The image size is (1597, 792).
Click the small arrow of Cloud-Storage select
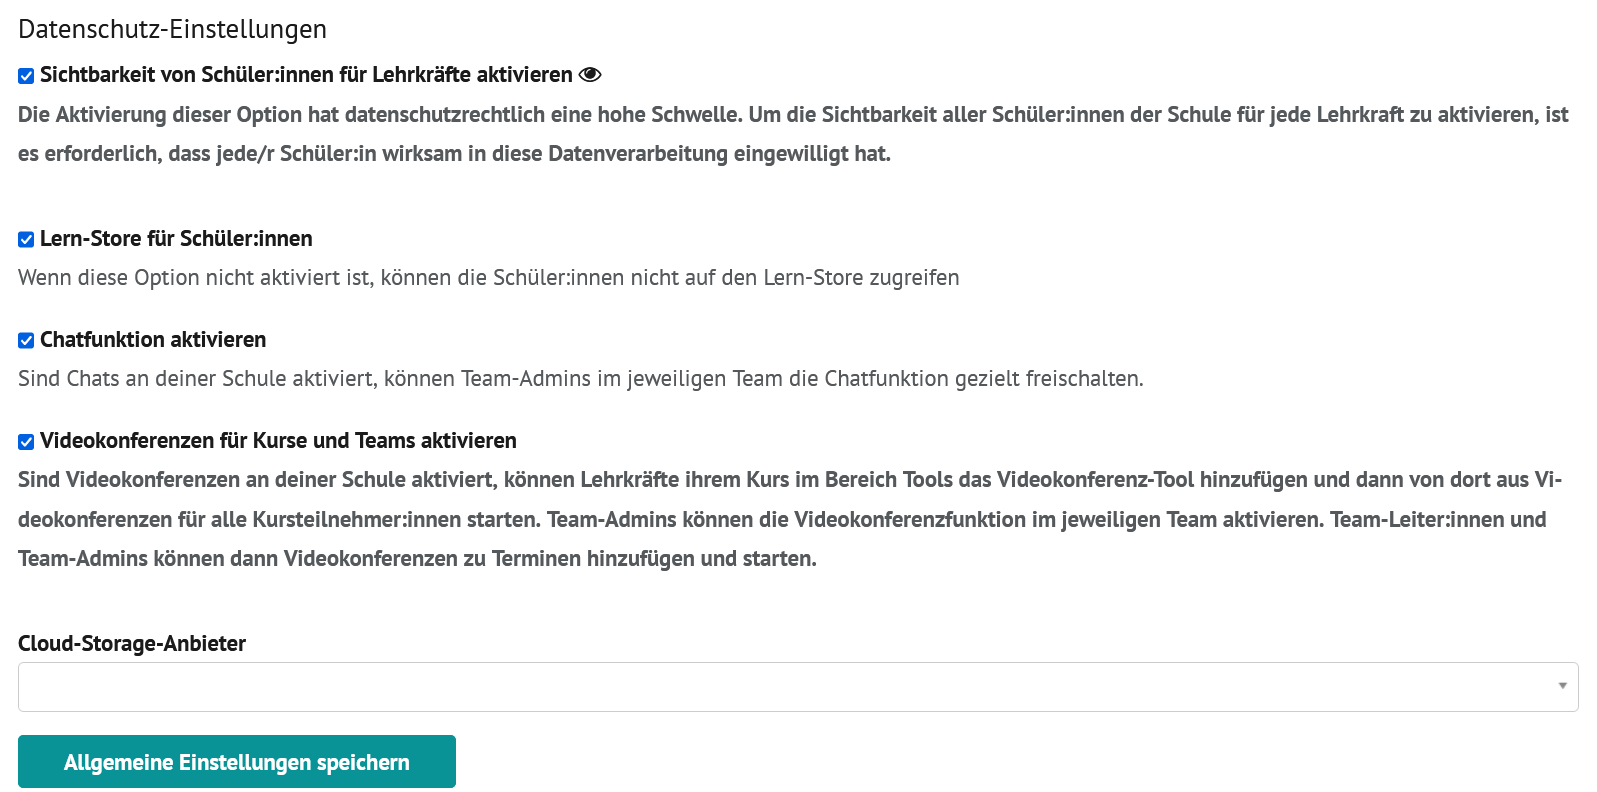click(1562, 686)
